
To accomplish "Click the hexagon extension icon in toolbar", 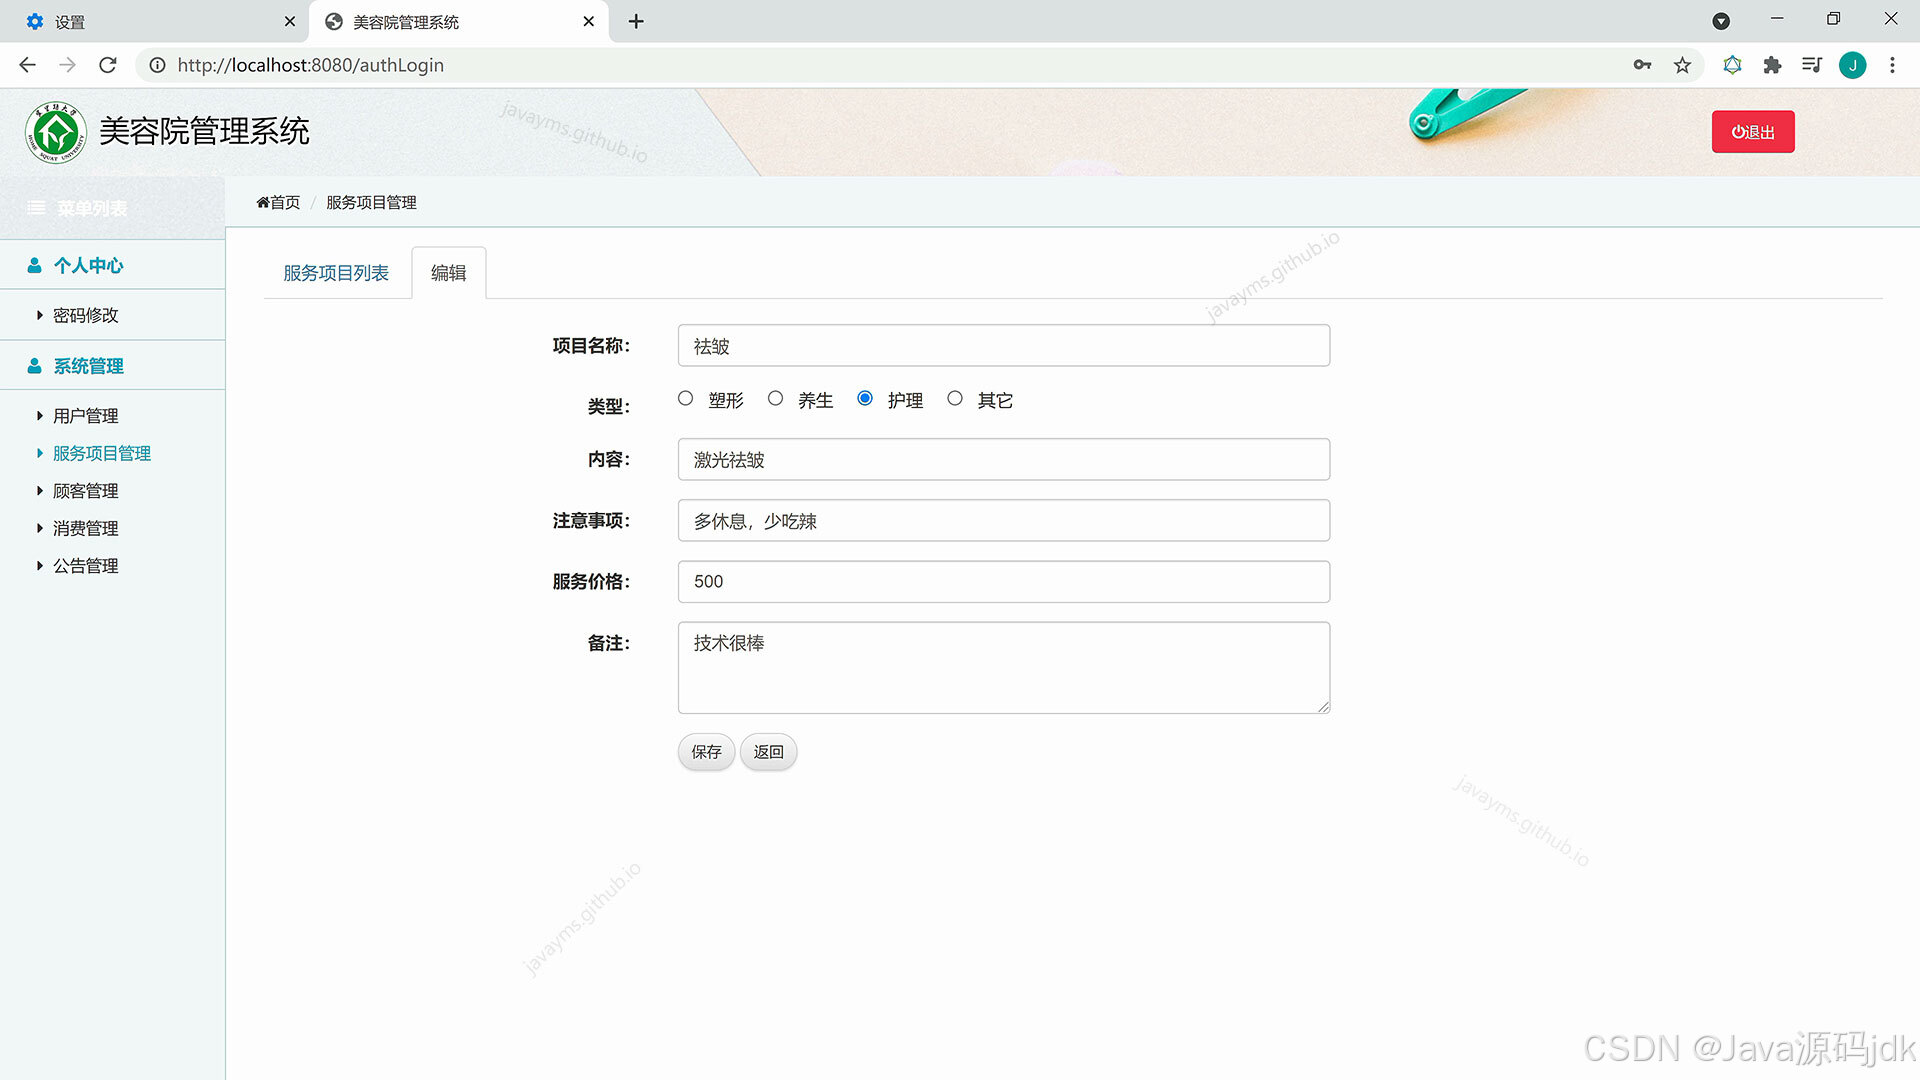I will (x=1732, y=65).
